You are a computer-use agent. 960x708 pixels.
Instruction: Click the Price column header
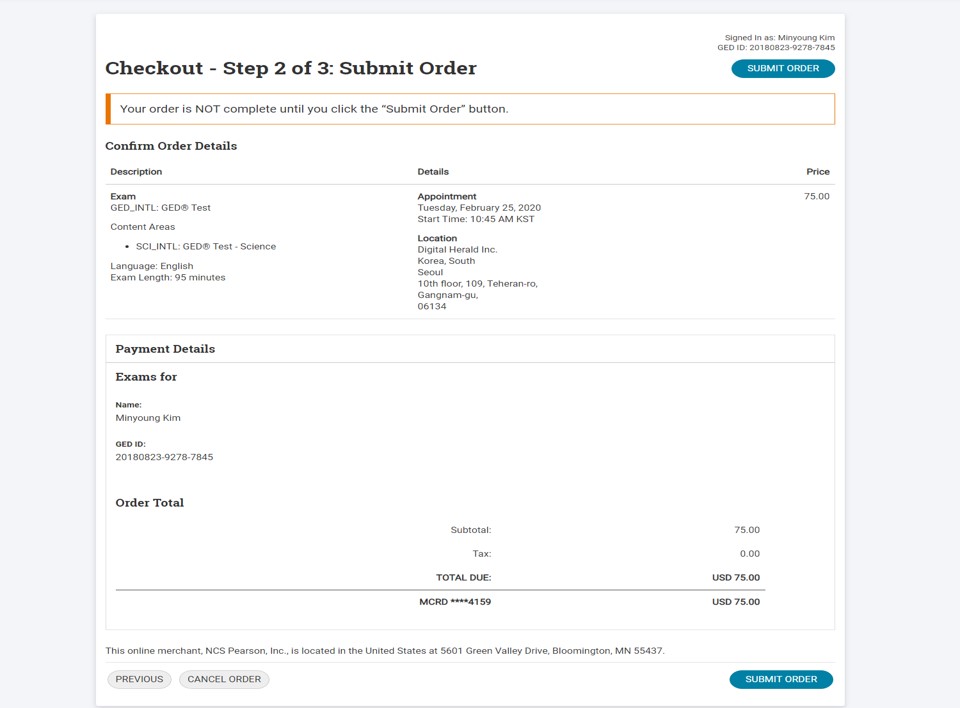tap(817, 172)
